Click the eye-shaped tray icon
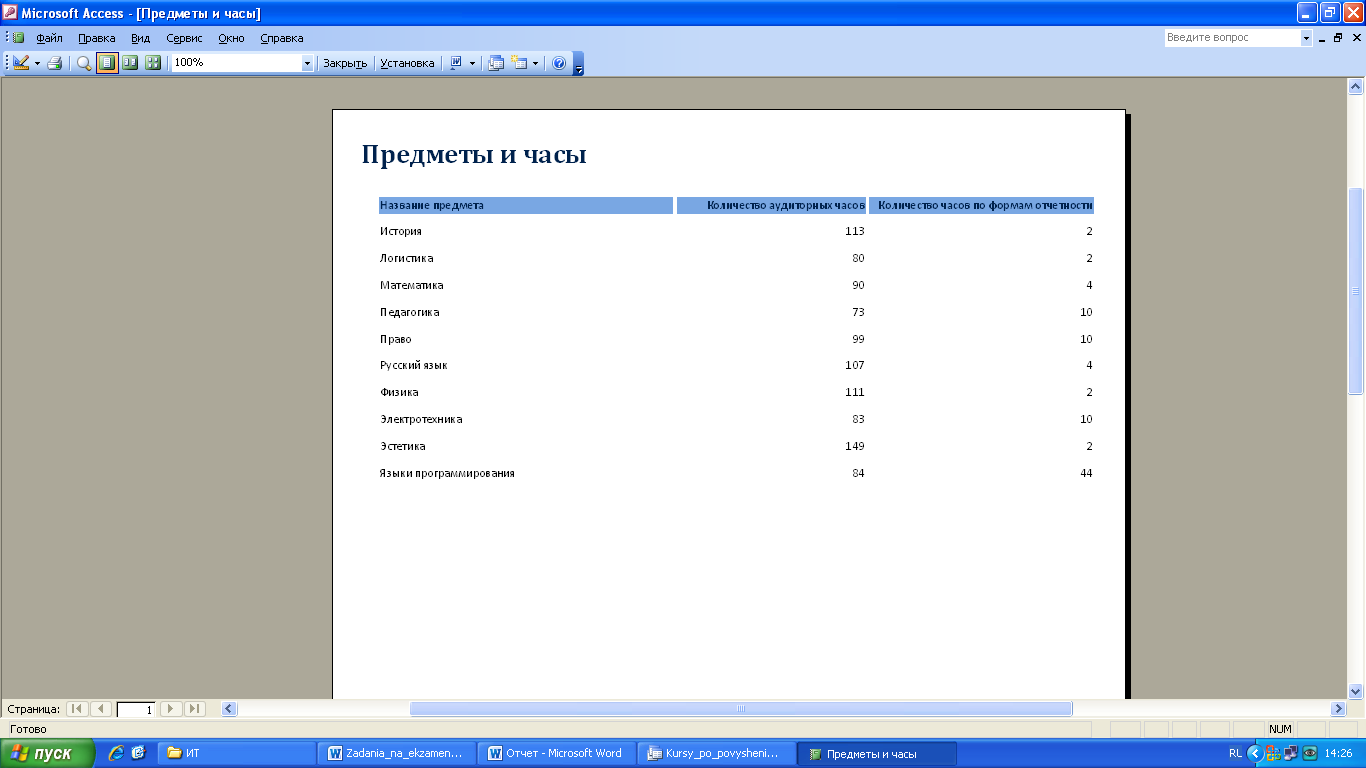This screenshot has height=768, width=1366. 1309,754
